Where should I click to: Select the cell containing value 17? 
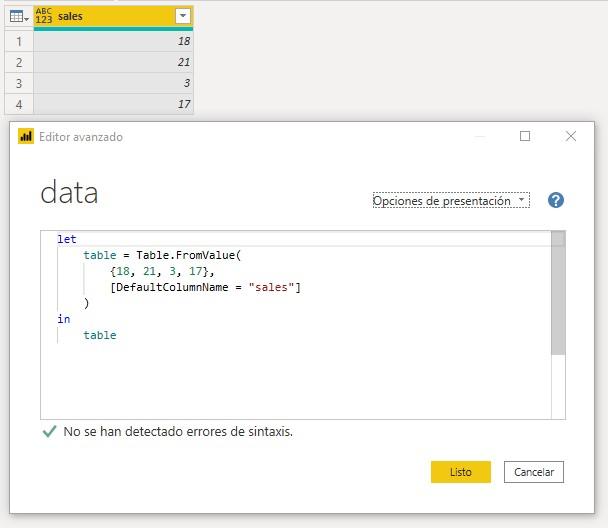point(113,104)
